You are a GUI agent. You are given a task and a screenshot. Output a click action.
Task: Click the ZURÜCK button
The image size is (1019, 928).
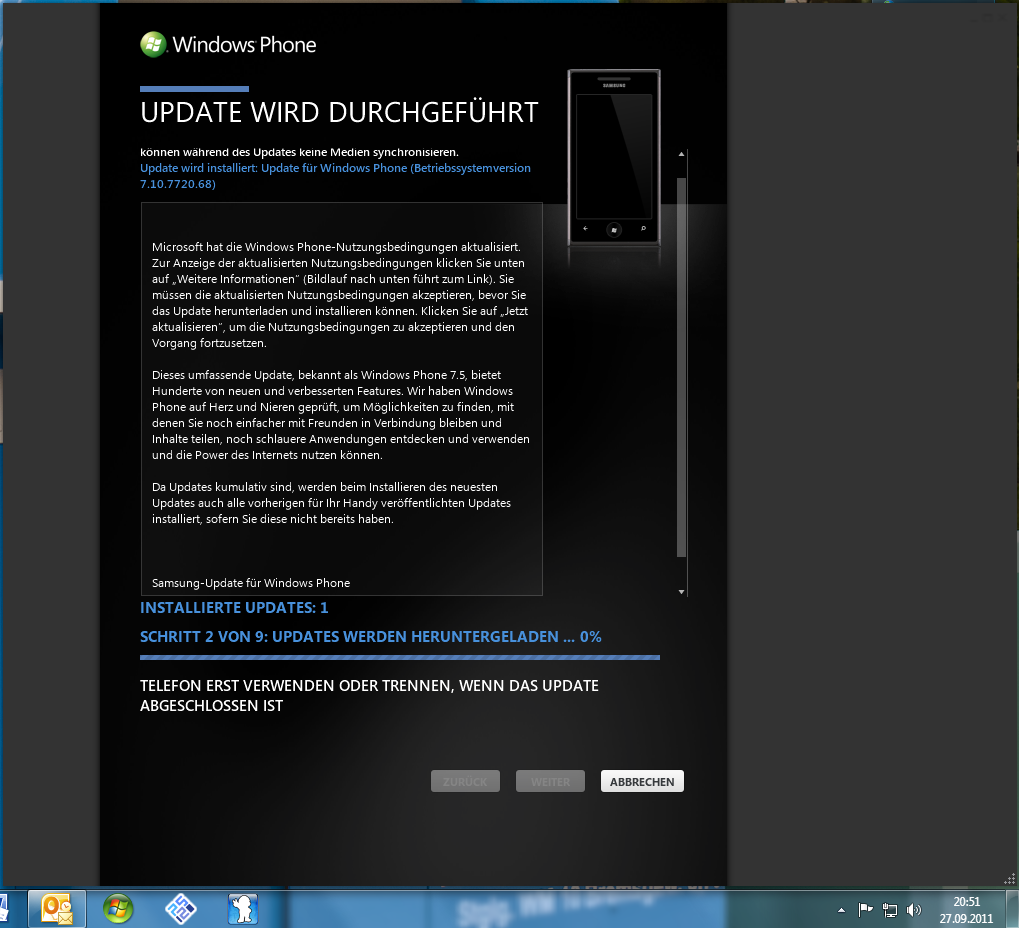tap(465, 781)
